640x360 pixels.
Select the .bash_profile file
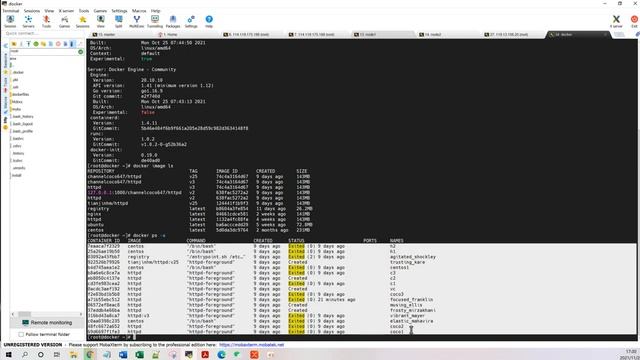coord(22,131)
